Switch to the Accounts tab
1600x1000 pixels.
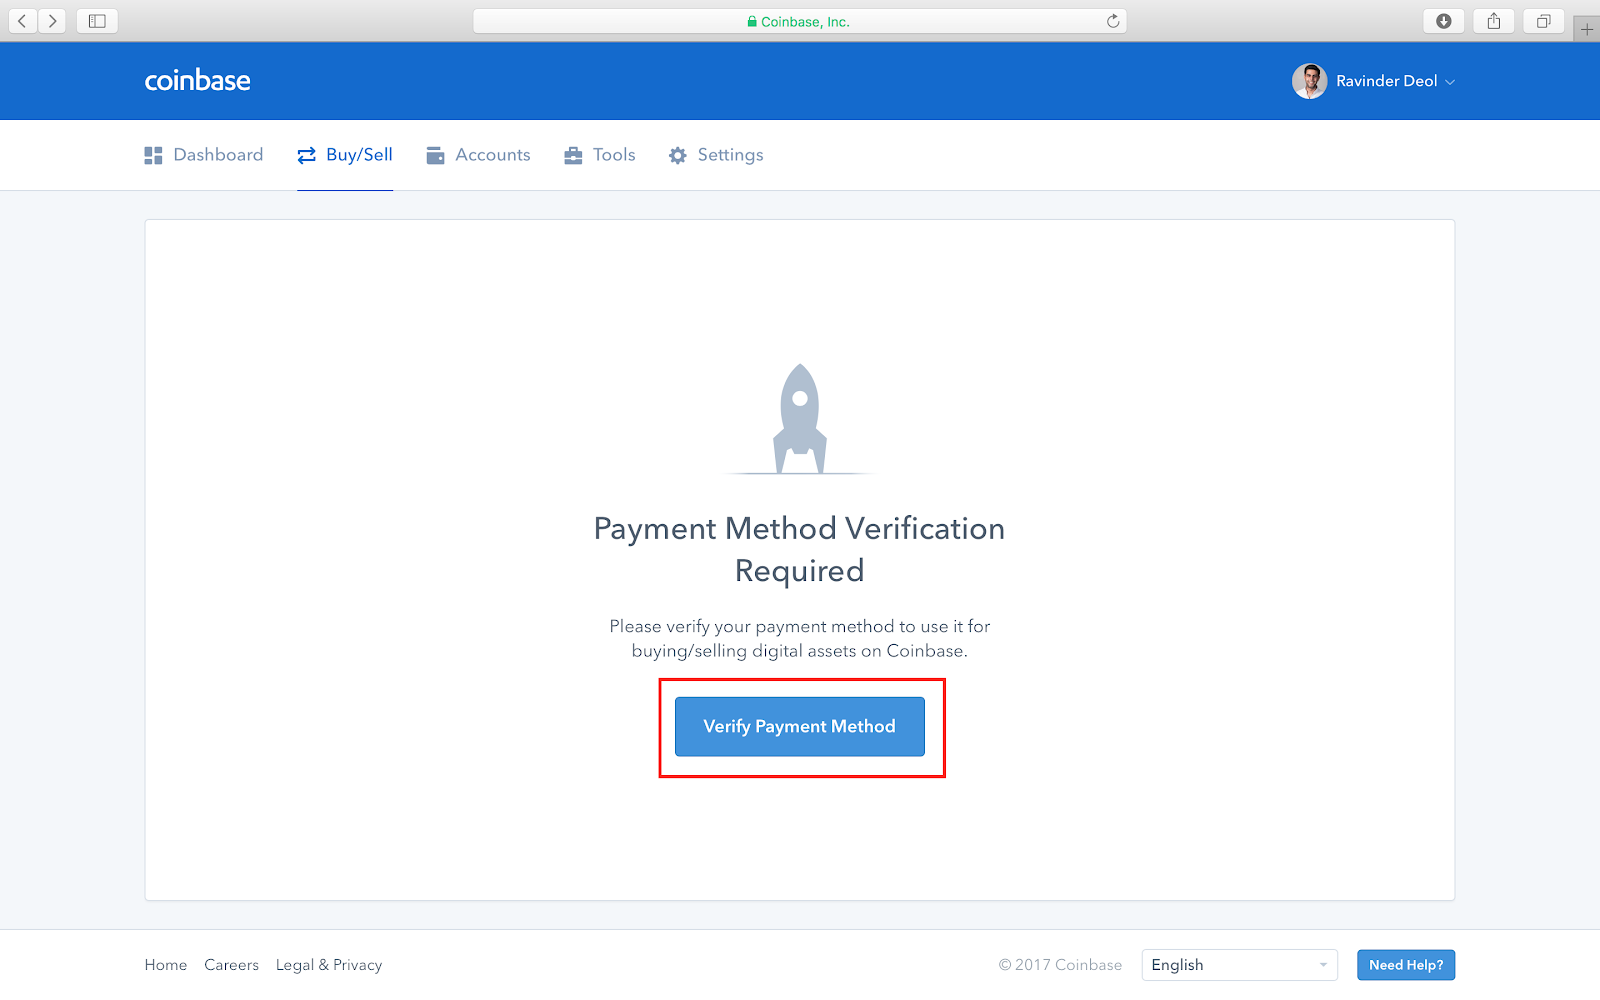coord(478,155)
